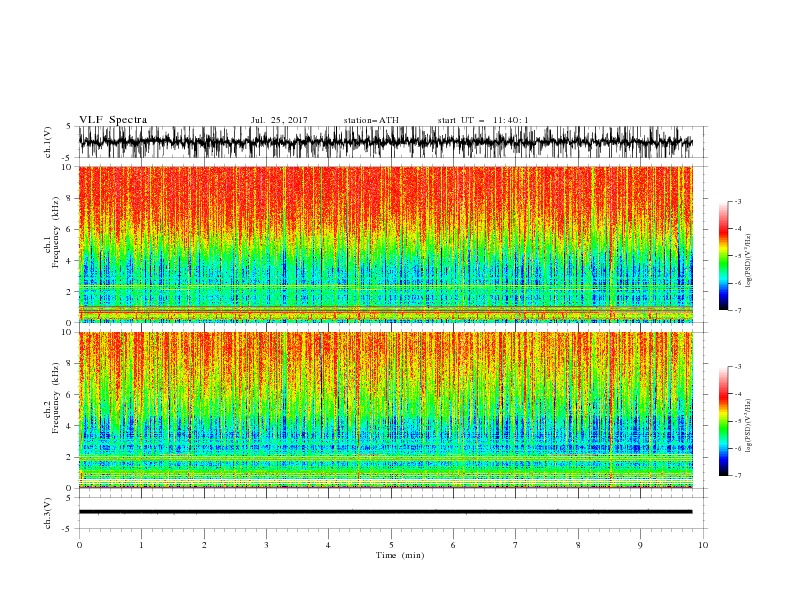
Task: Select the date "Jul. 25, 2017"
Action: click(x=279, y=120)
